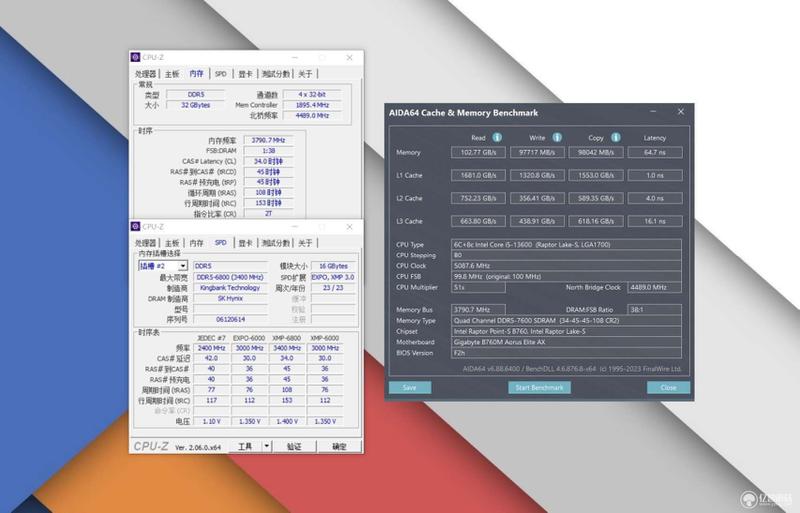
Task: Click the DRAM manufacturer value SK Hynix
Action: coord(230,299)
